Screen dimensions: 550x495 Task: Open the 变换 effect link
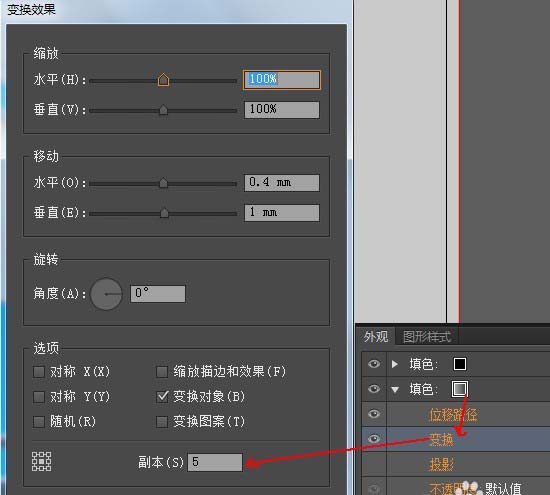pyautogui.click(x=441, y=440)
